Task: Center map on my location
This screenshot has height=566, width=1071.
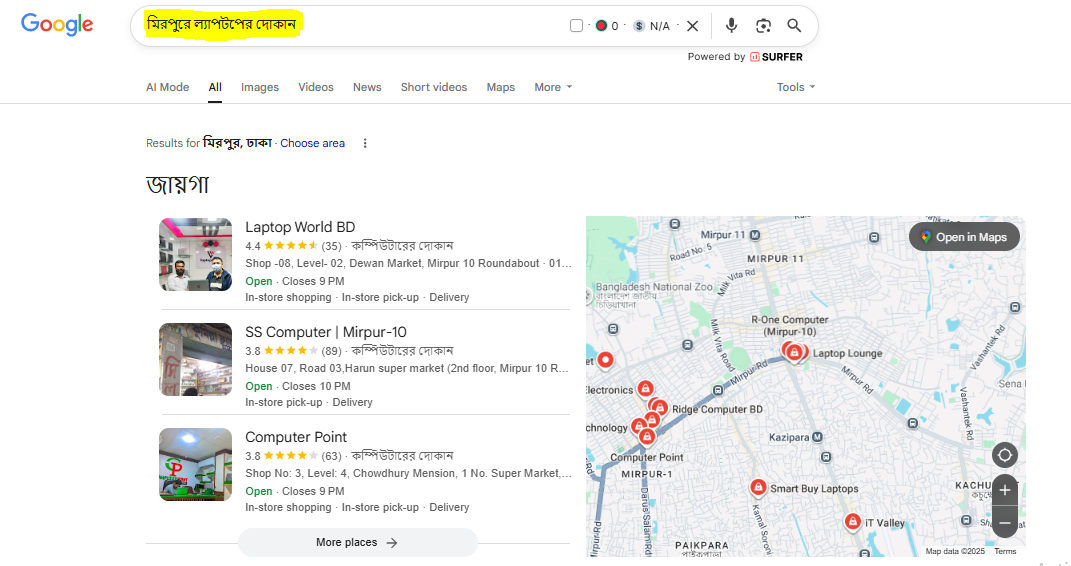Action: tap(1005, 455)
